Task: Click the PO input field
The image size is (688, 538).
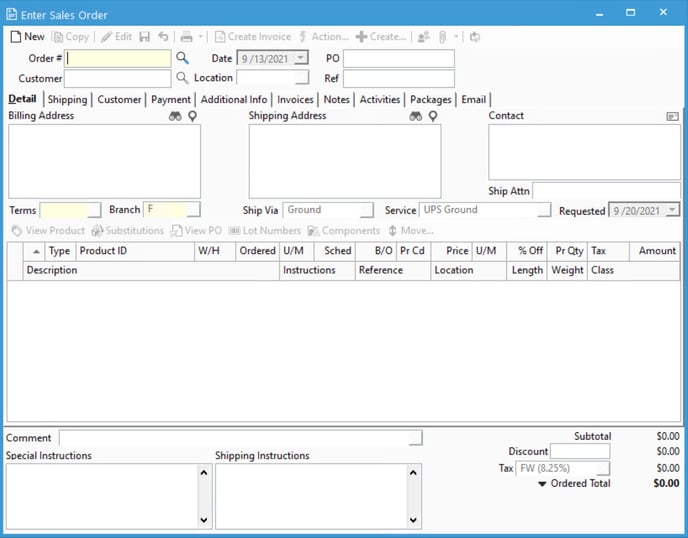Action: tap(398, 58)
